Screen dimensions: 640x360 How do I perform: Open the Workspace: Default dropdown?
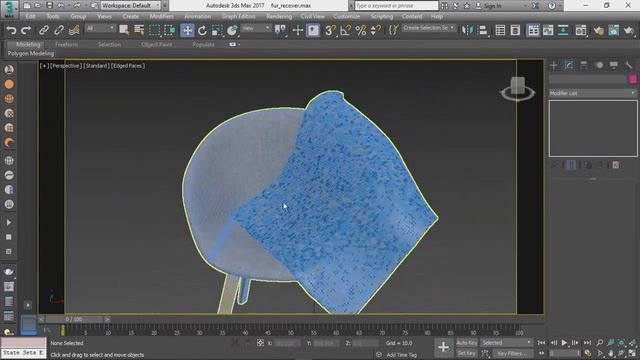[x=131, y=6]
